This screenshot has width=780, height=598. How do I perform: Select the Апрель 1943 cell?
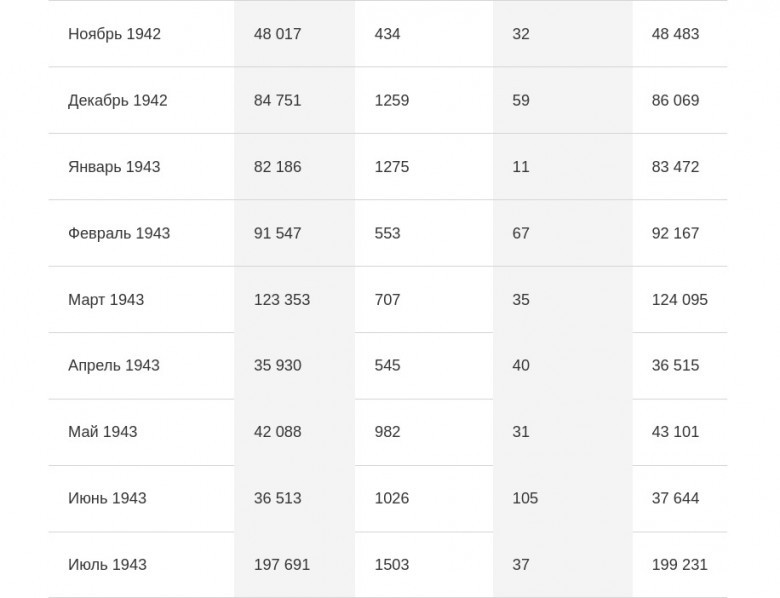pyautogui.click(x=114, y=365)
